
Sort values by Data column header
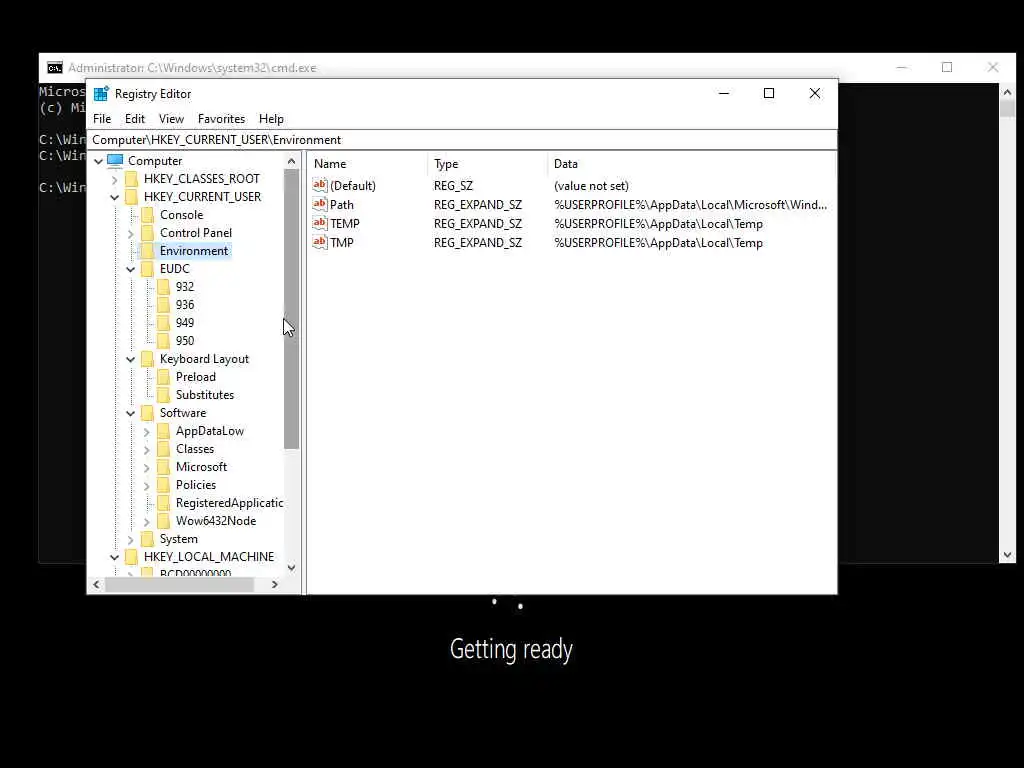691,164
